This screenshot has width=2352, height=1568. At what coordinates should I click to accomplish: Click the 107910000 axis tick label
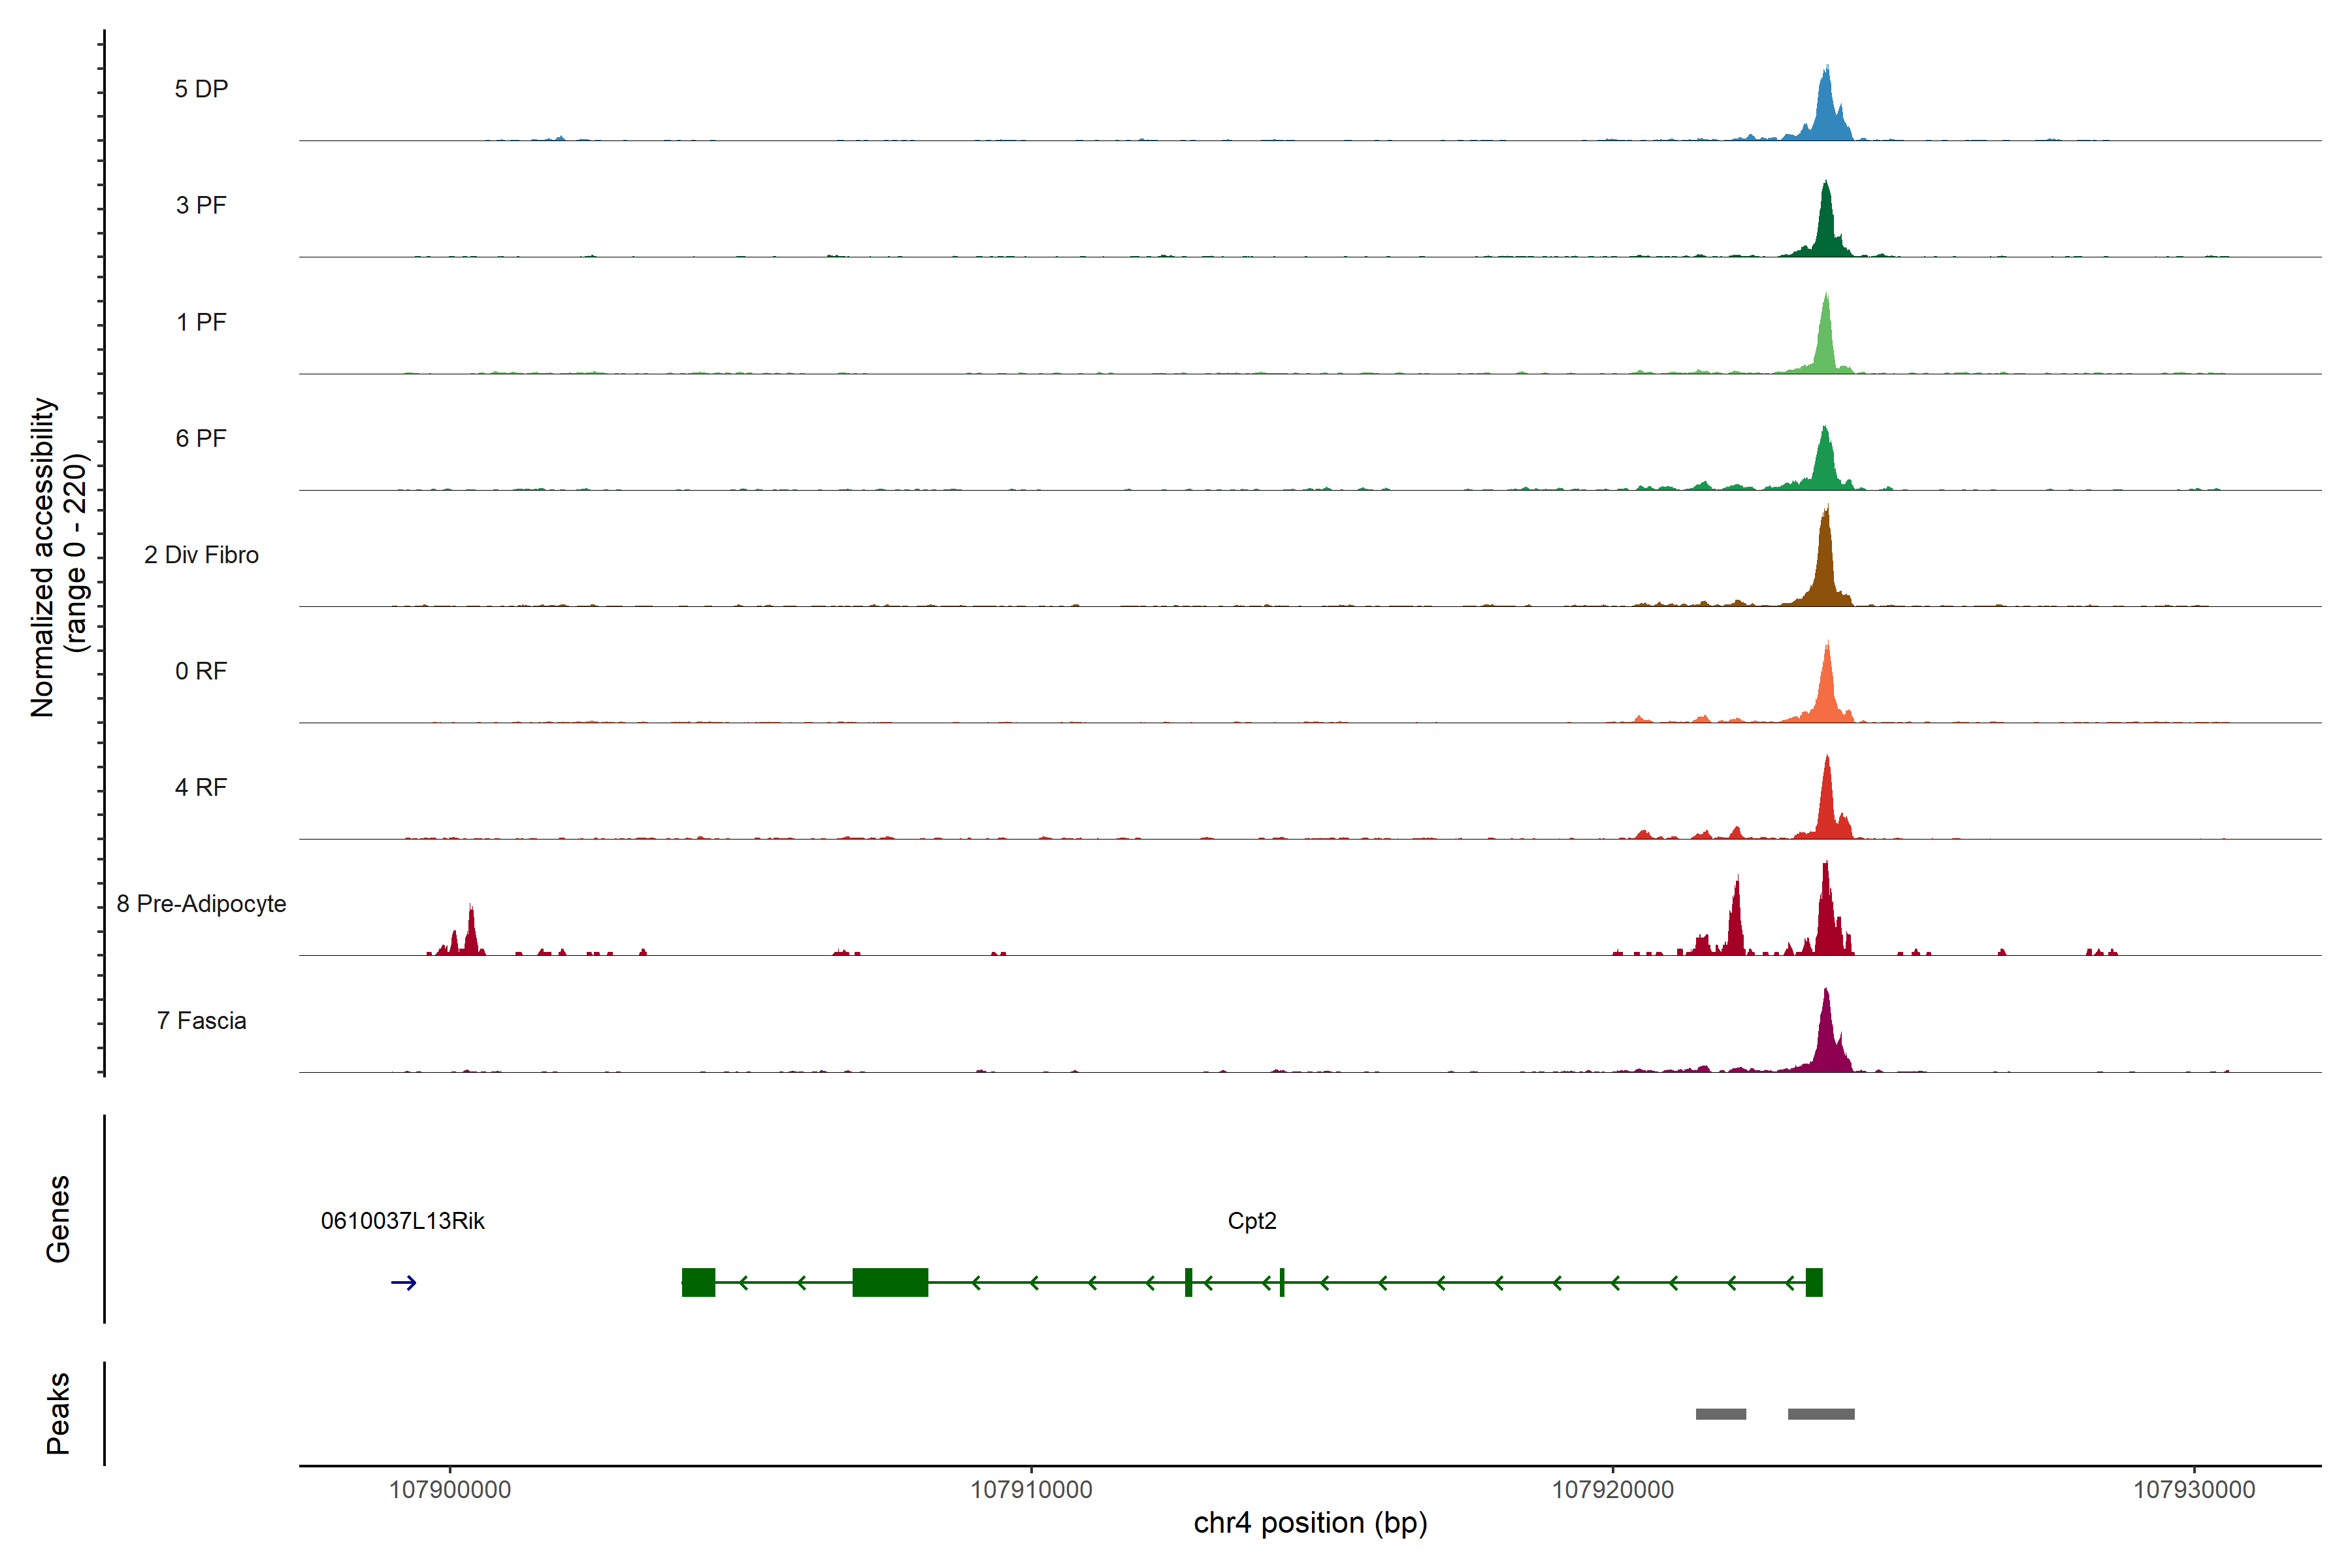click(x=1031, y=1490)
